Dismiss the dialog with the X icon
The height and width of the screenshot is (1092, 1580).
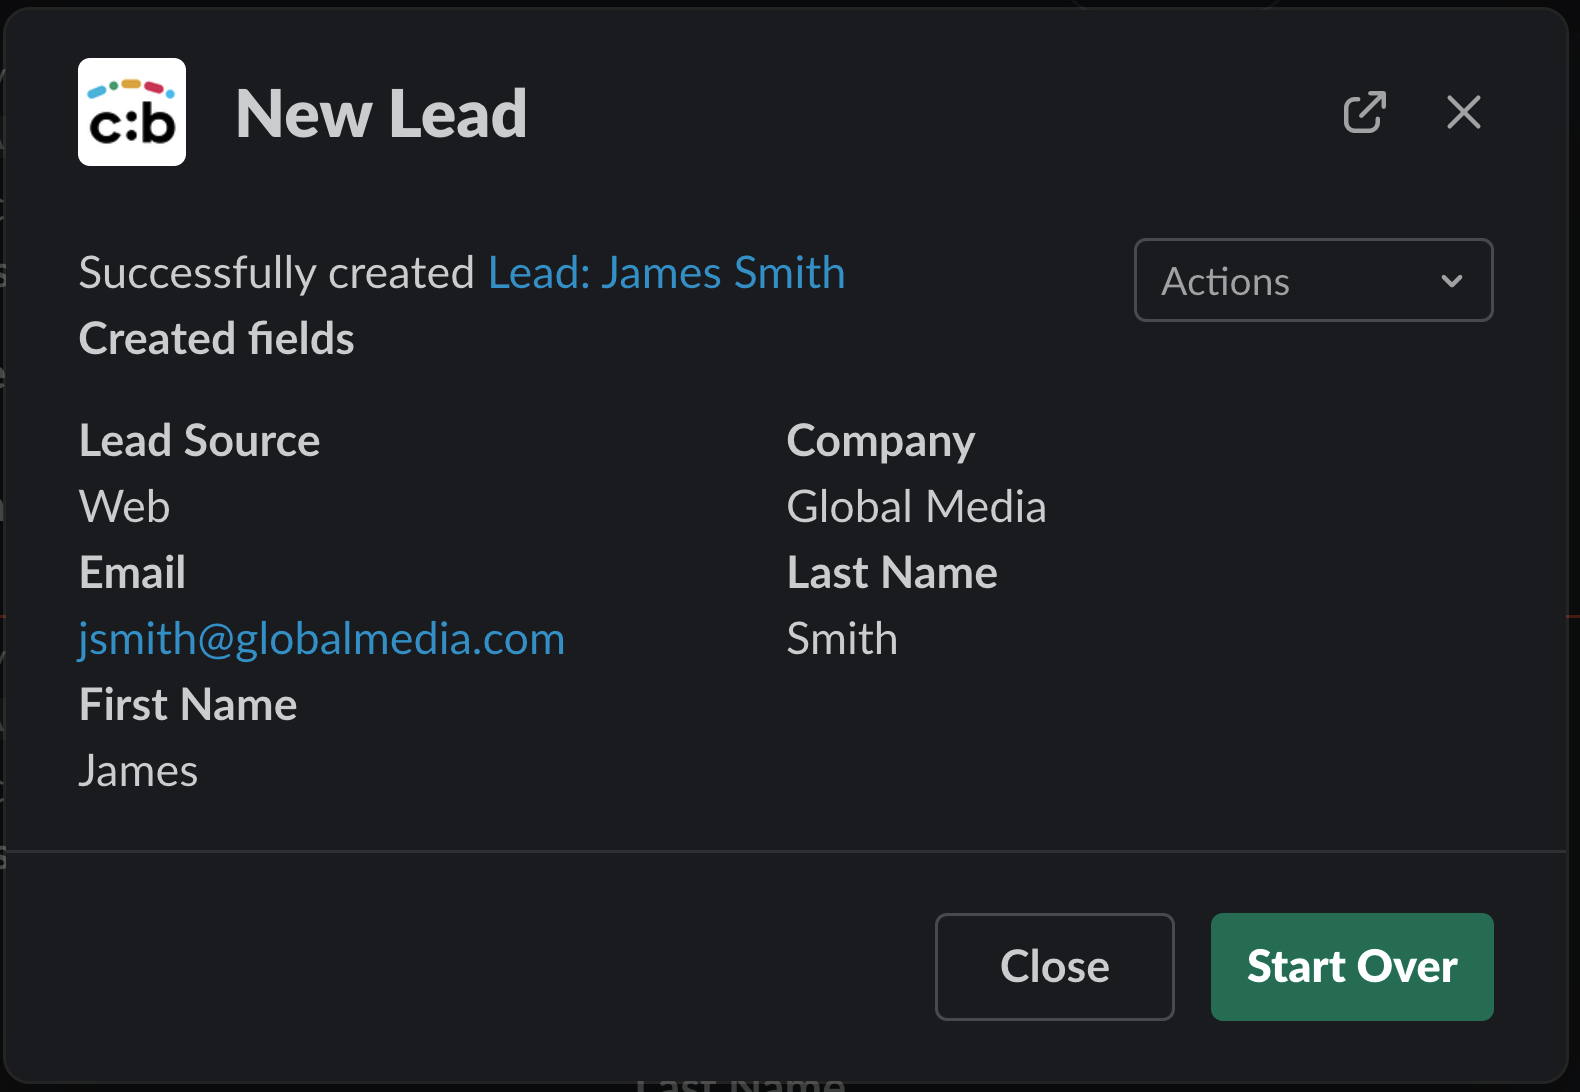1463,112
